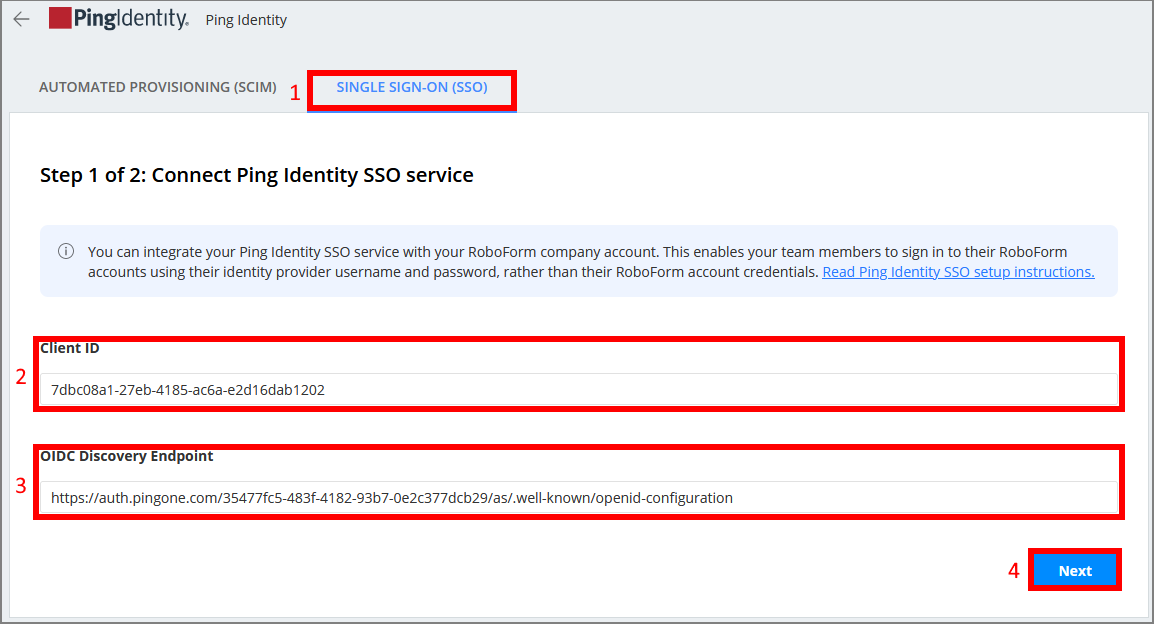Click into the OIDC Discovery Endpoint field
The image size is (1154, 624).
click(578, 497)
